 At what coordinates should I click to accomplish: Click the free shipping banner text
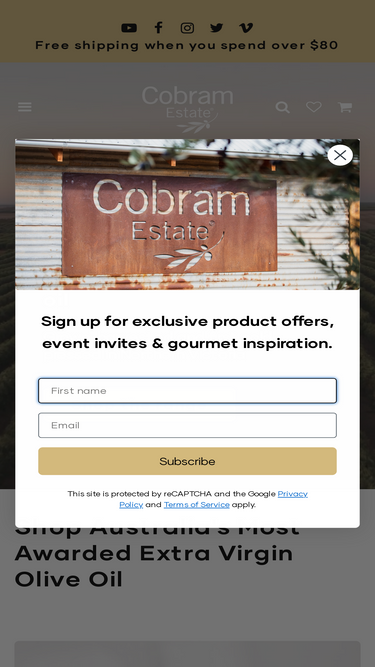pyautogui.click(x=187, y=46)
